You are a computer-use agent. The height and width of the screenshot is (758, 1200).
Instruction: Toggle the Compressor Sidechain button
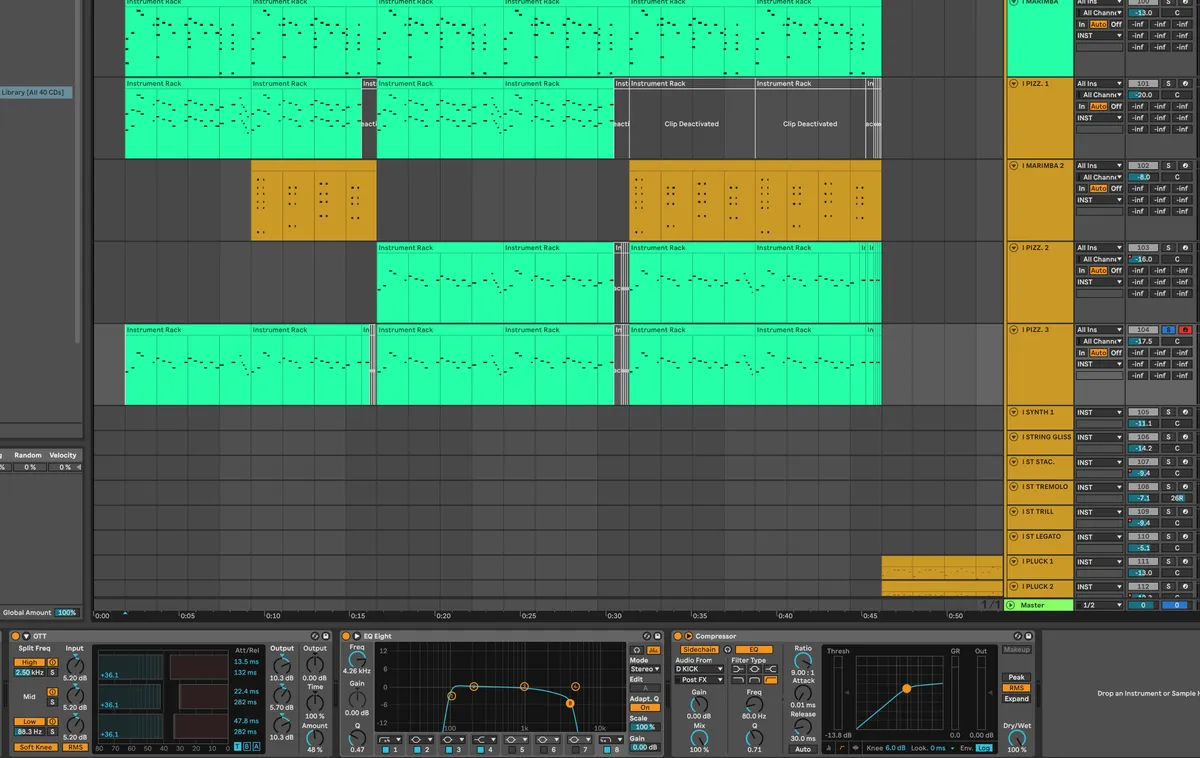(x=700, y=650)
